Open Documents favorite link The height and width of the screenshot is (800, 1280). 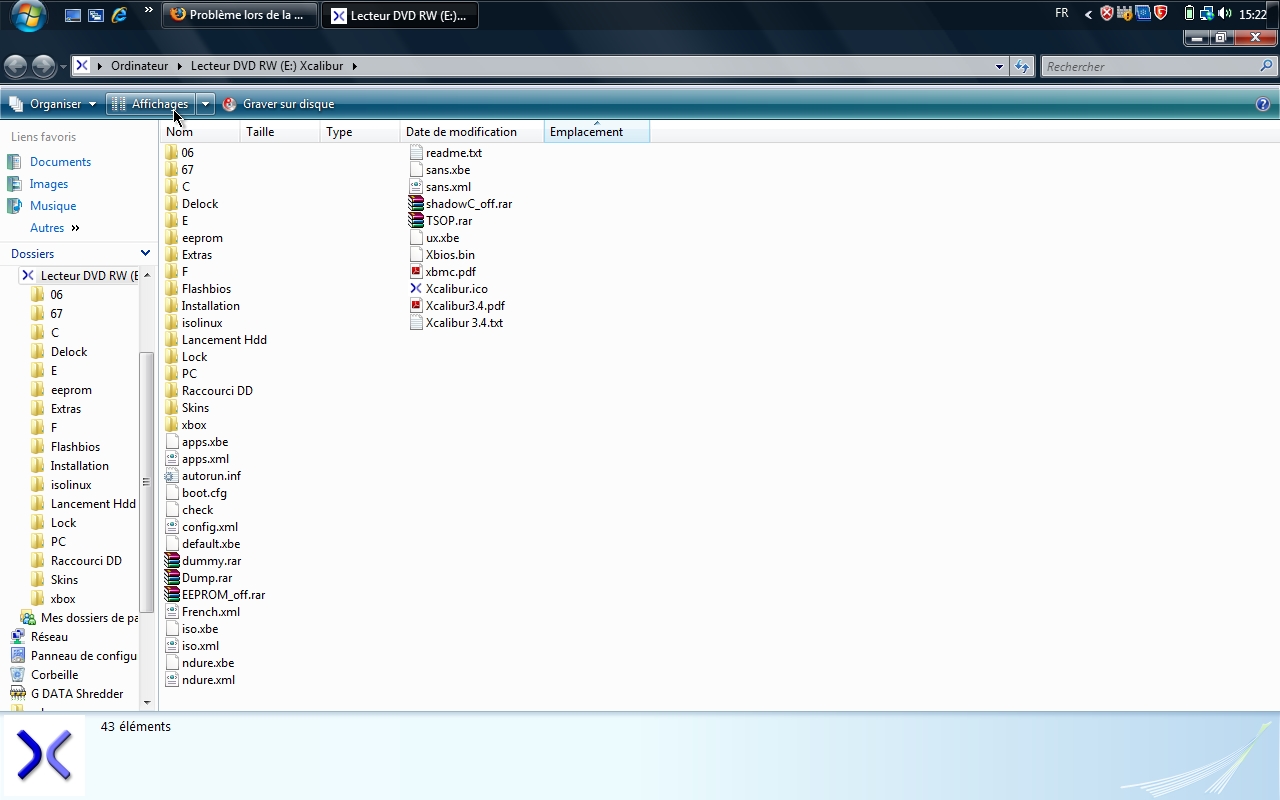point(60,162)
